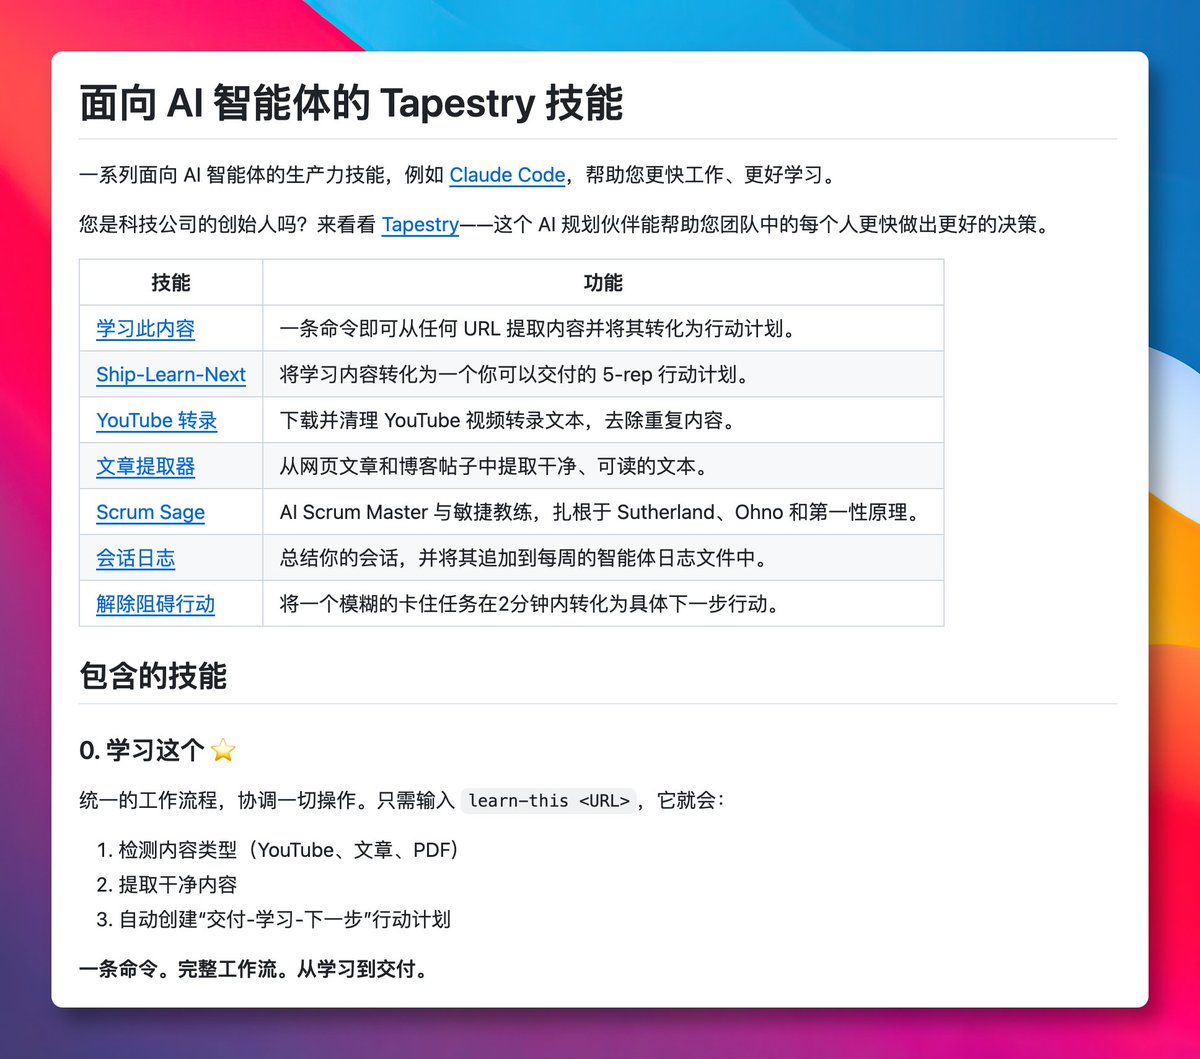Open the 解除阻碍行动 skill link
Screen dimensions: 1200x1059
point(155,604)
